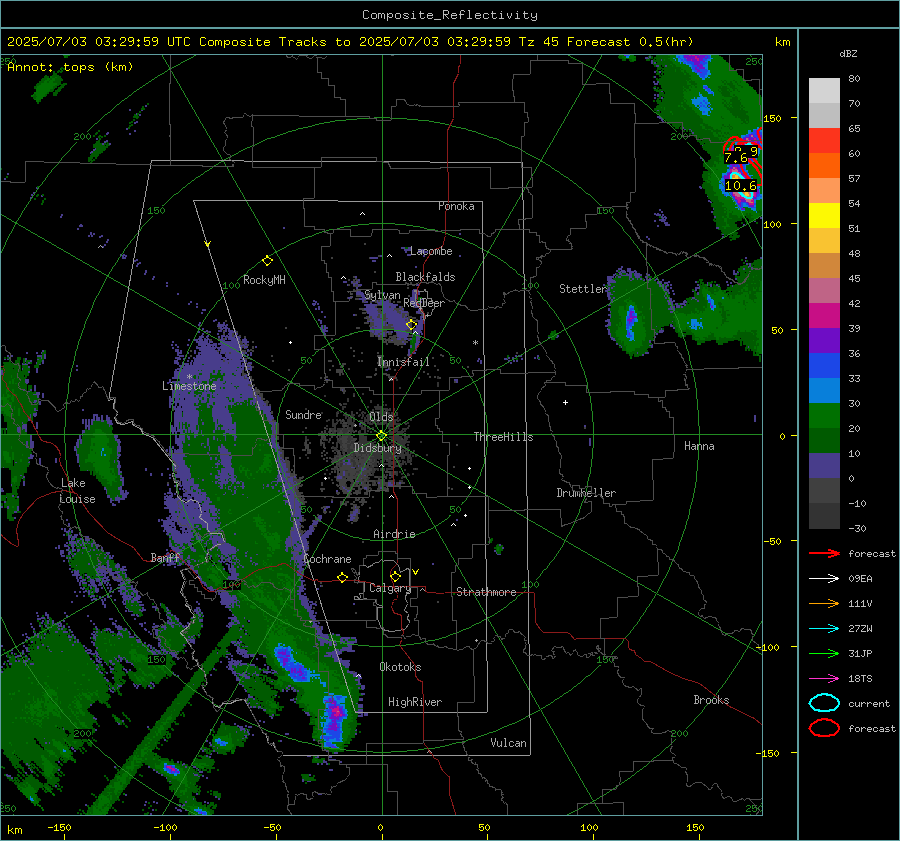Click the yellow radar-center diamond near Olds

coord(381,436)
